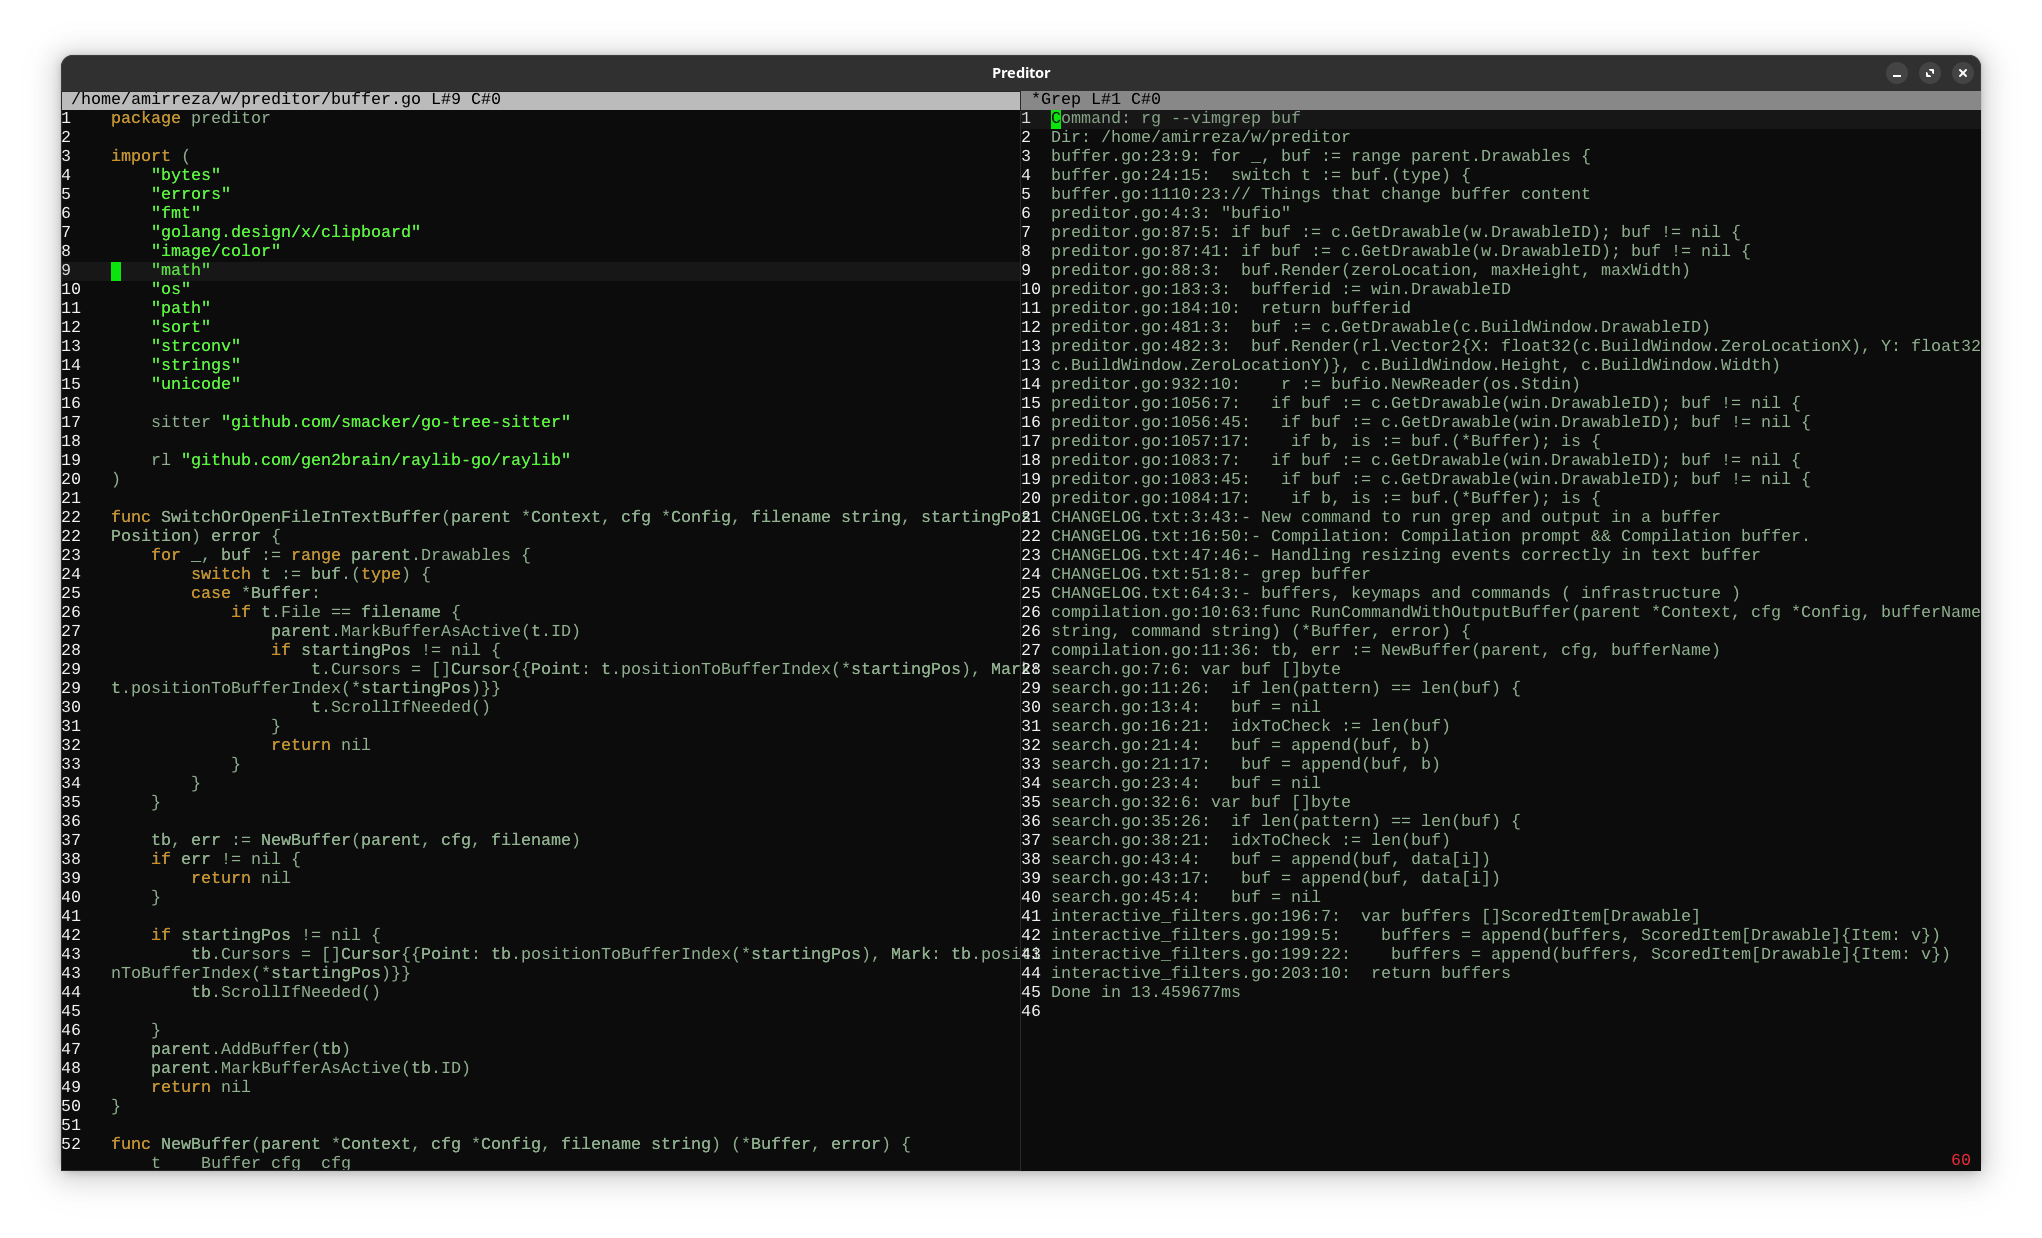Open grep result CHANGELOG.txt:51:8 grep buffer
The image size is (2042, 1238).
[1210, 575]
